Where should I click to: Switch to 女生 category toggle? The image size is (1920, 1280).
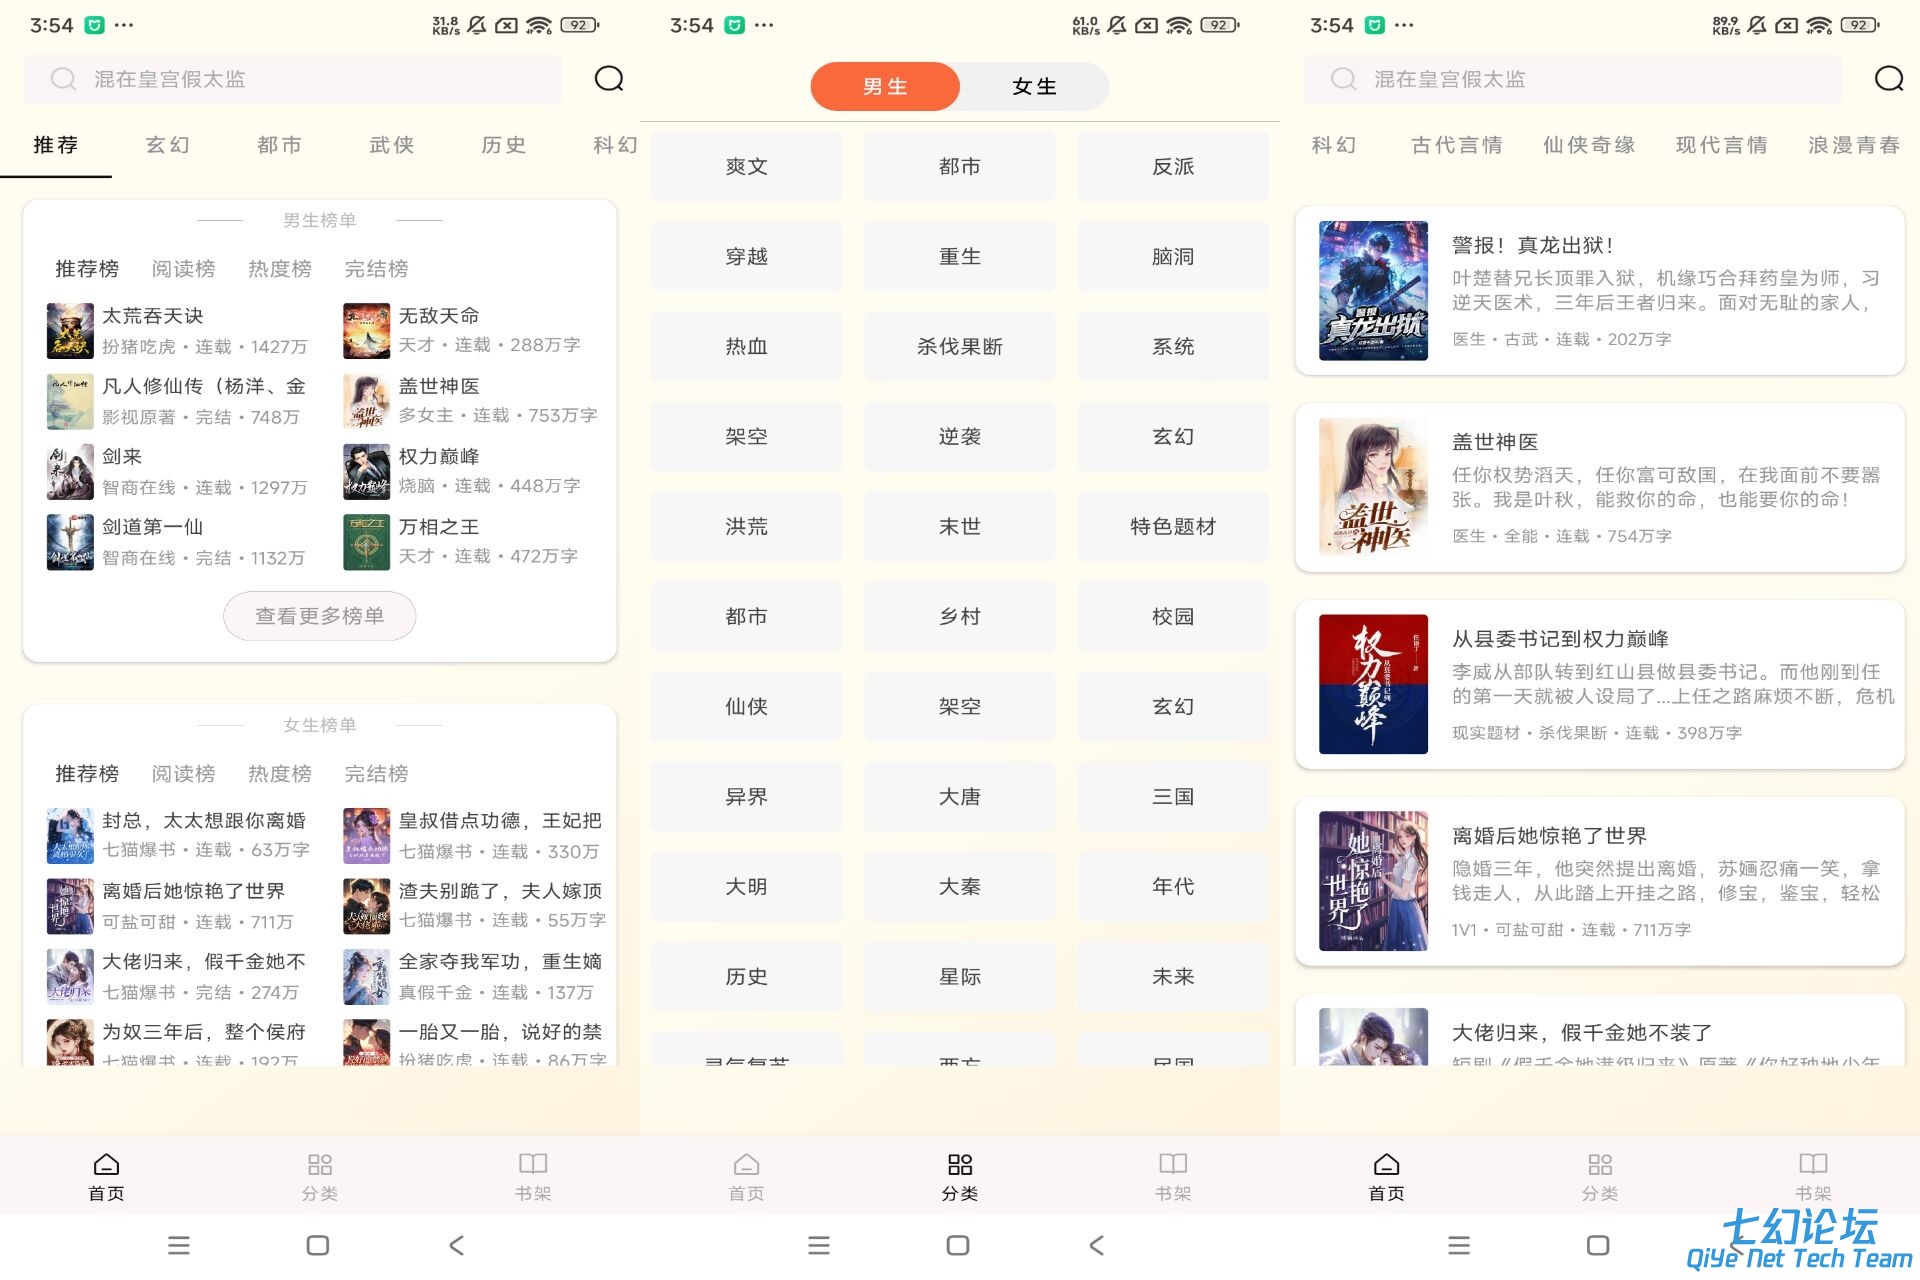pyautogui.click(x=1033, y=87)
